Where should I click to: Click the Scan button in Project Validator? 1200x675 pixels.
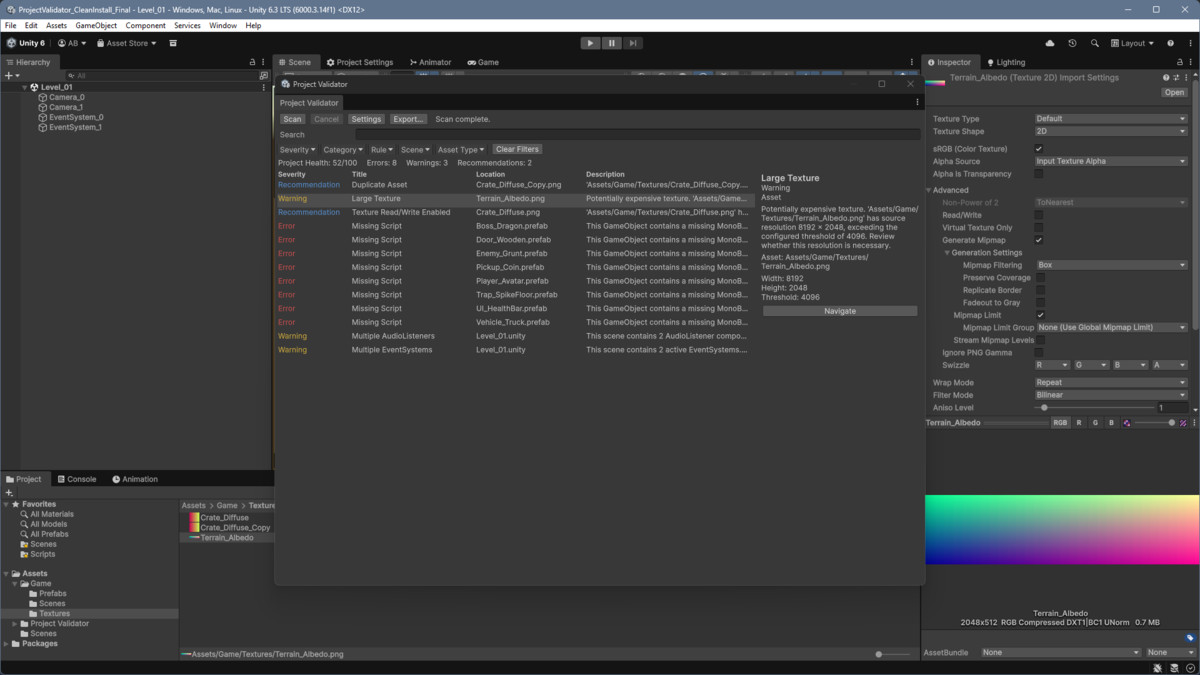click(292, 119)
